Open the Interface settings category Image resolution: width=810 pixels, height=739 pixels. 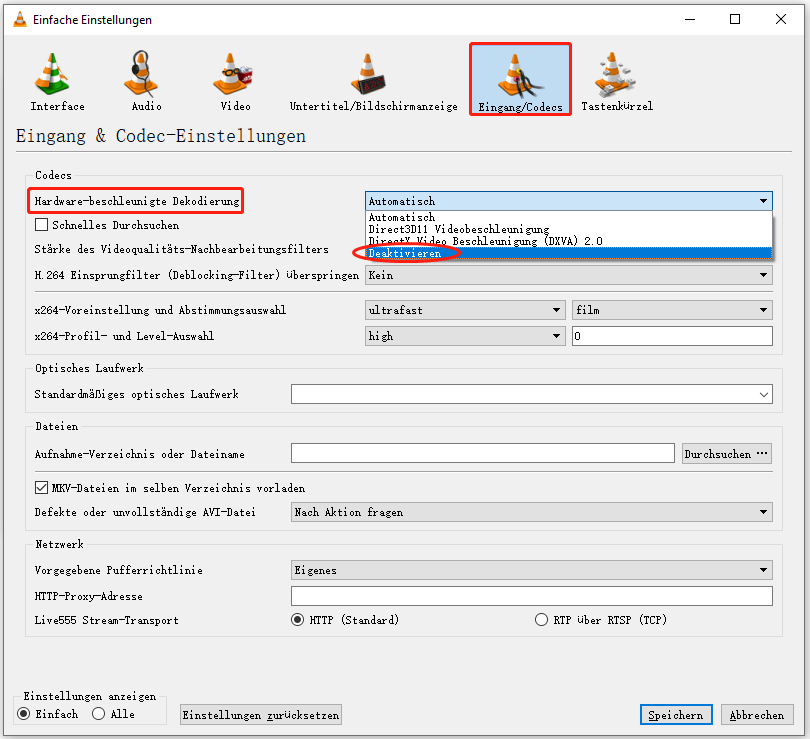(x=56, y=82)
